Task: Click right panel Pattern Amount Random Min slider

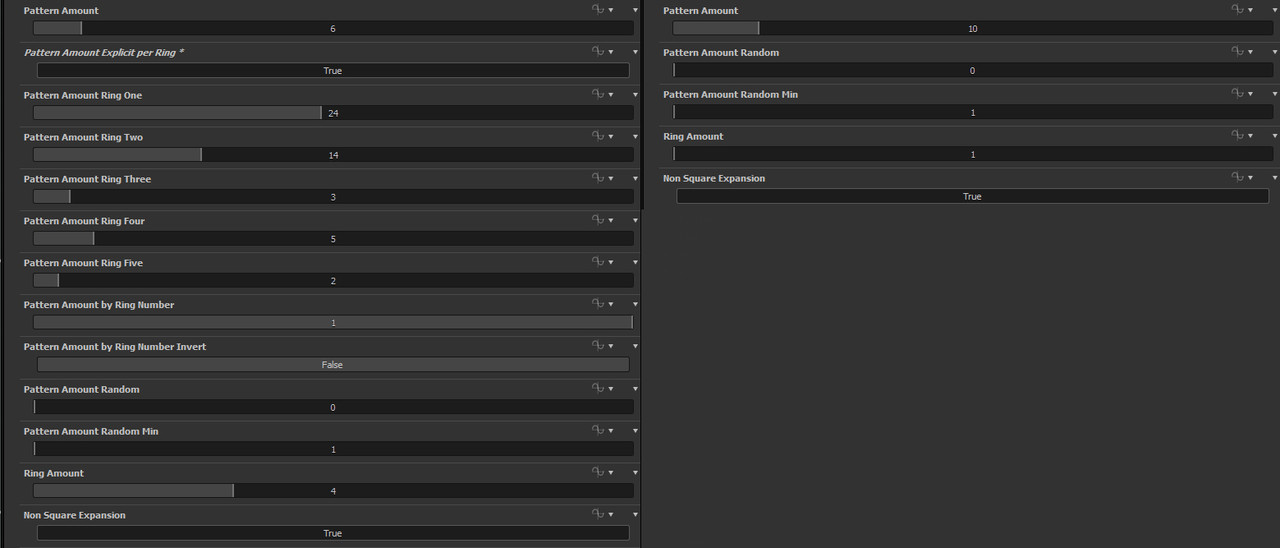Action: coord(973,113)
